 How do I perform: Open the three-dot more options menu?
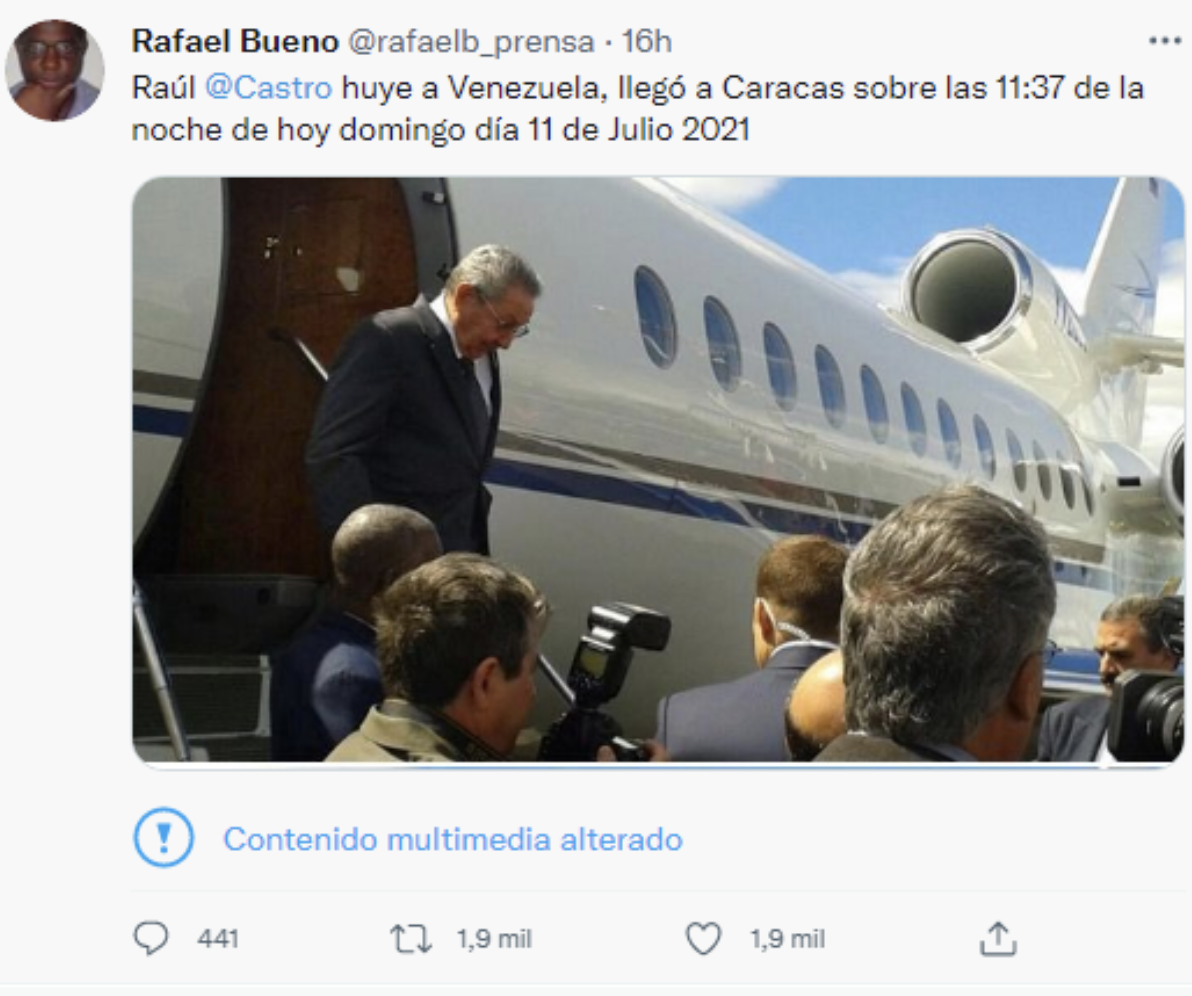pos(1165,42)
